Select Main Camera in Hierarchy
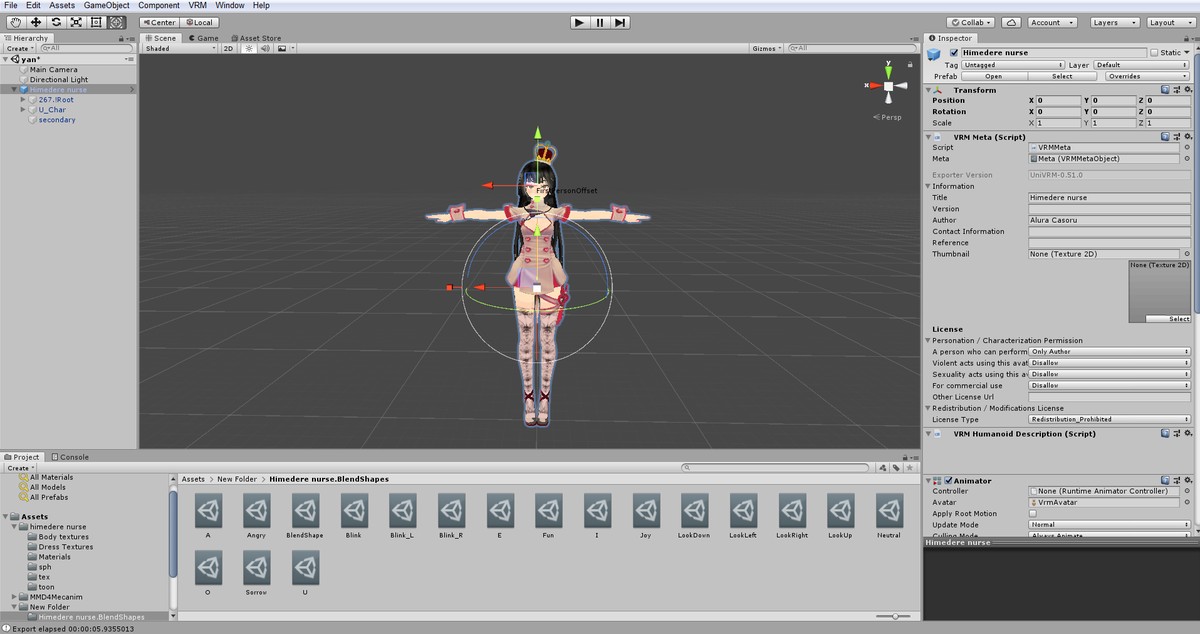The width and height of the screenshot is (1200, 634). point(54,70)
